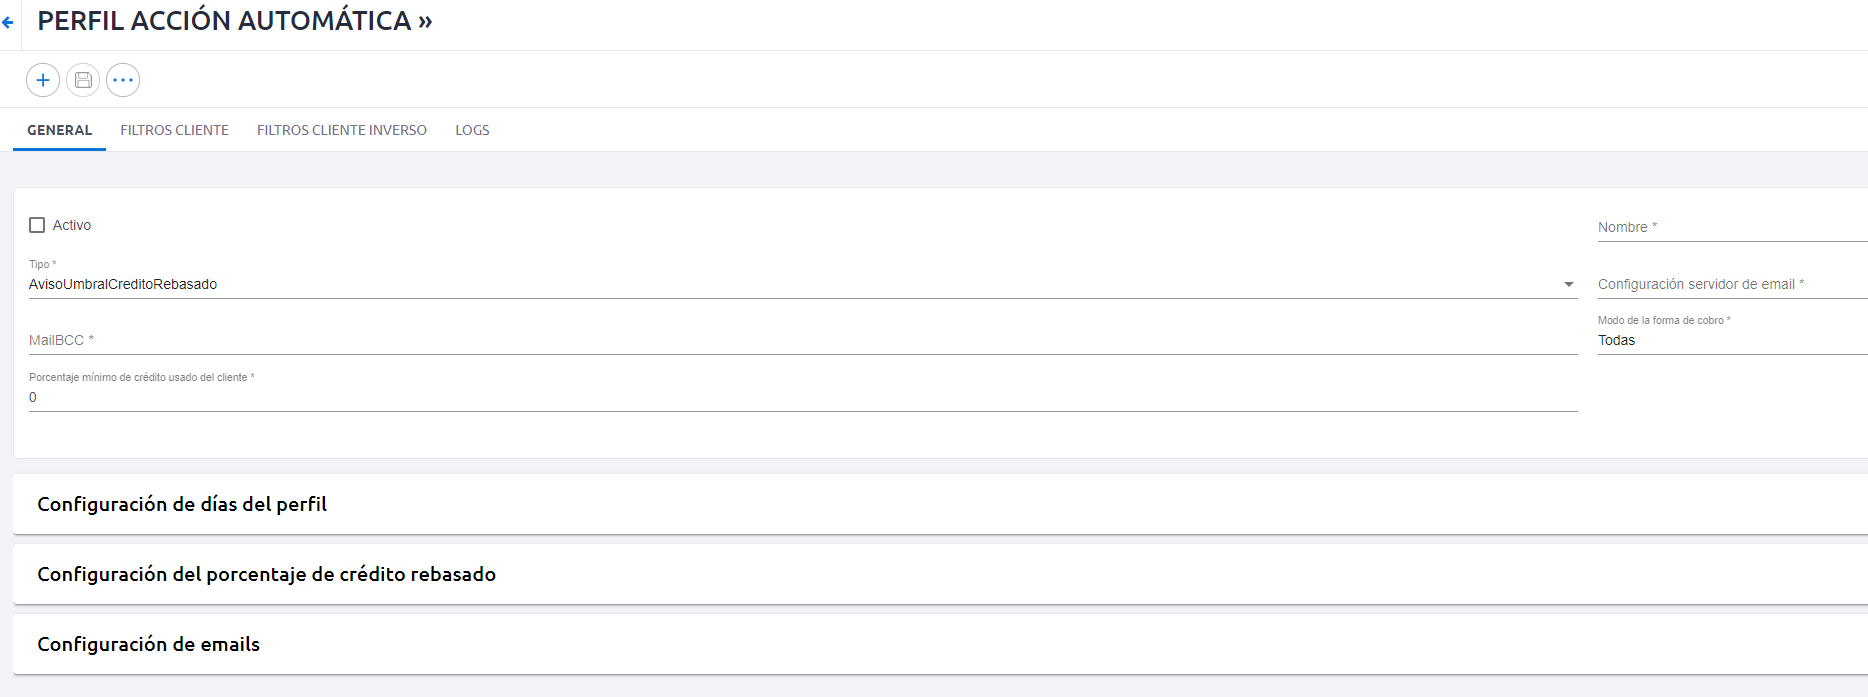Toggle the Activo checkbox

click(x=37, y=225)
